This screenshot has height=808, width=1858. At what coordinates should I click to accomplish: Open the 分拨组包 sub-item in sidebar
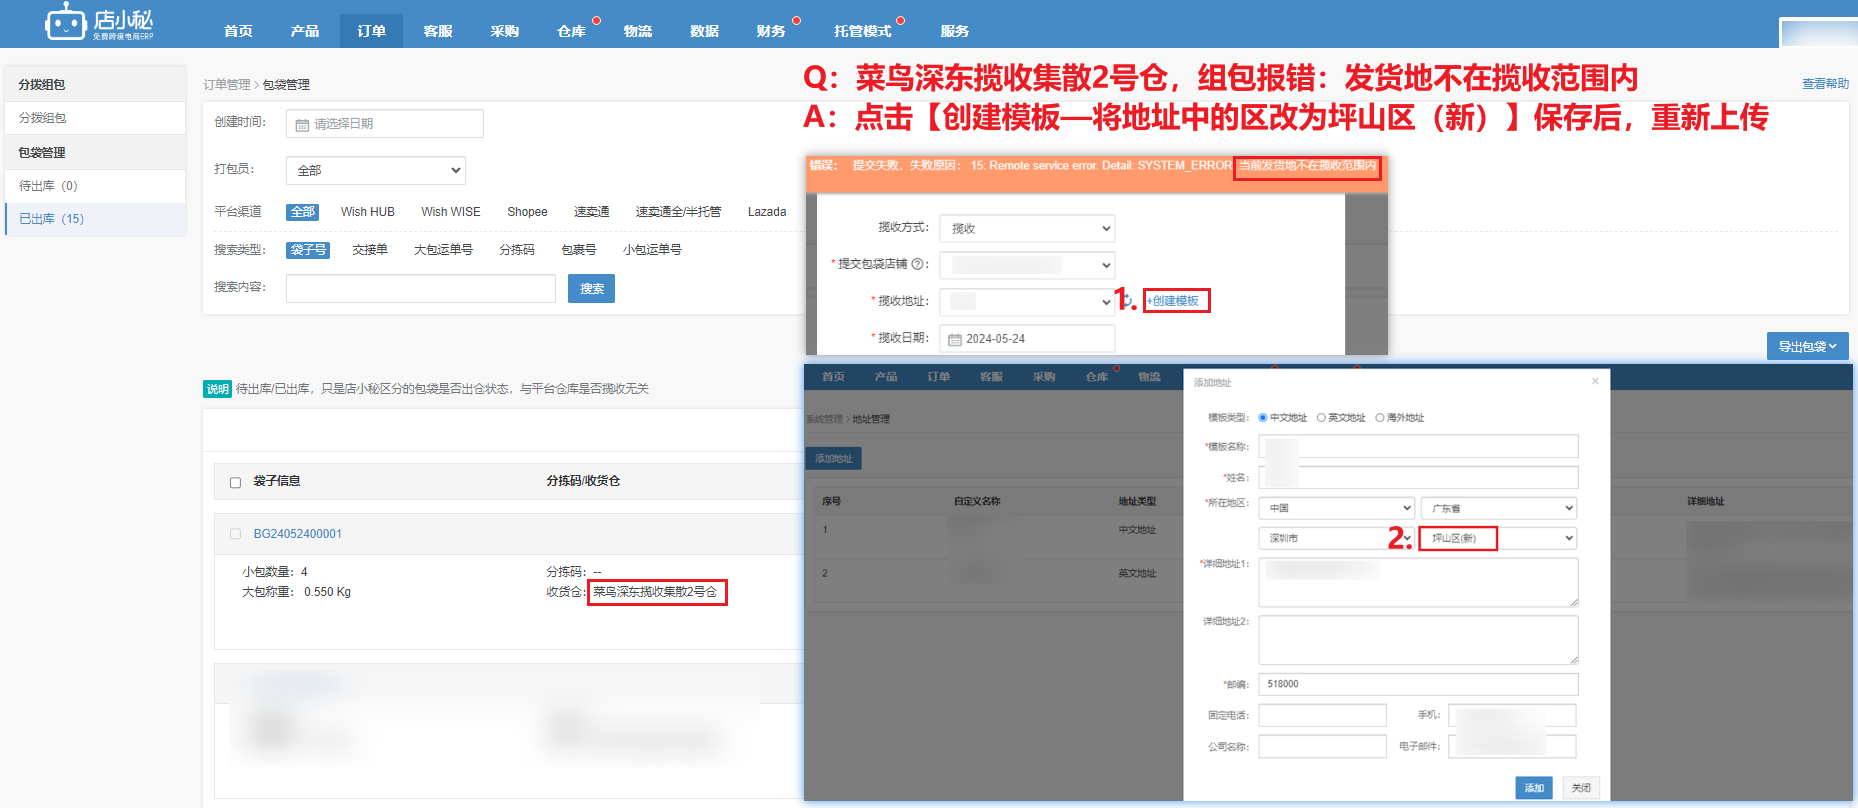click(x=95, y=118)
